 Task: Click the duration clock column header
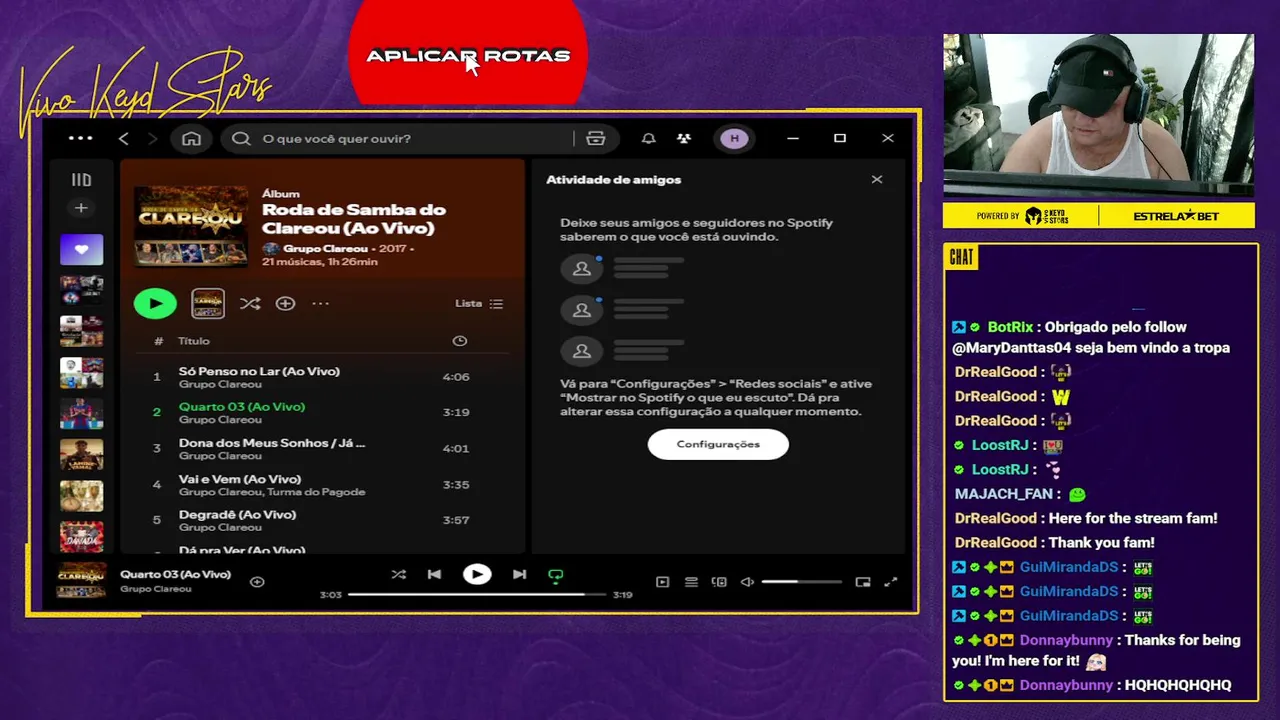tap(459, 341)
